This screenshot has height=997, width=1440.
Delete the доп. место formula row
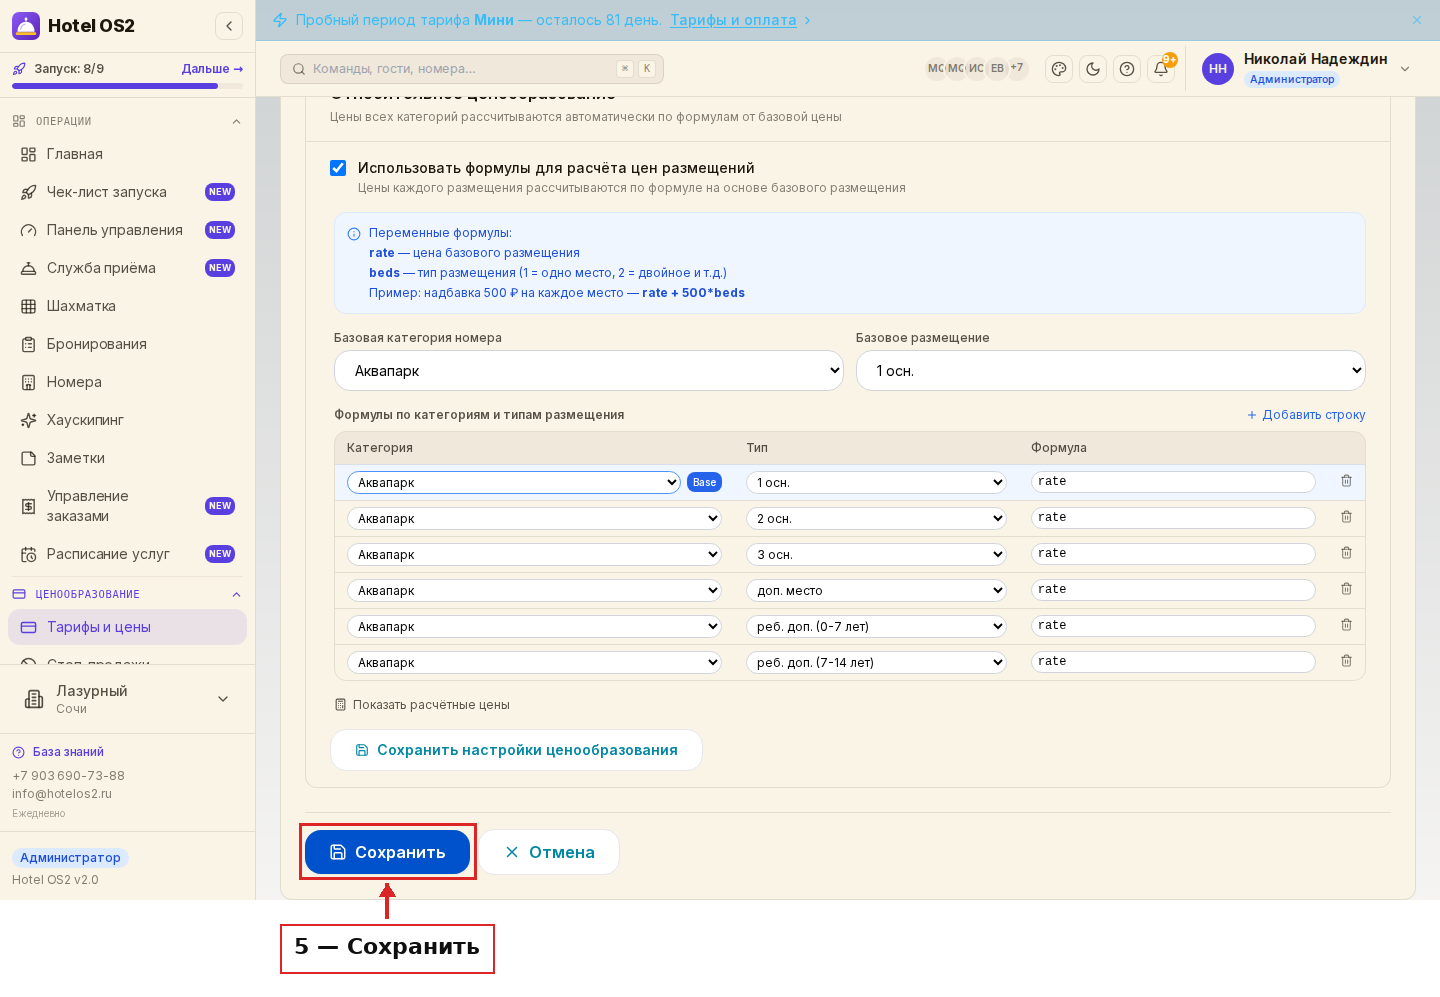[1346, 589]
